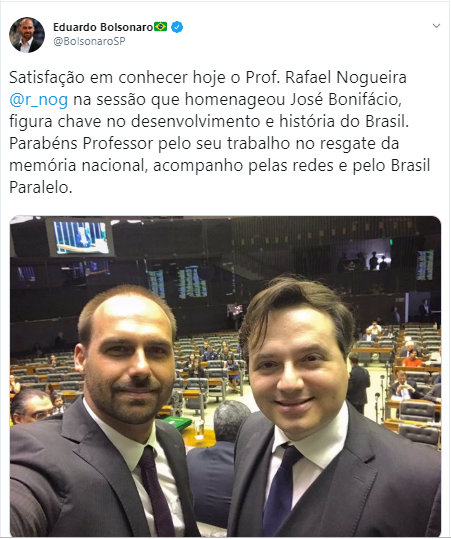Expand the tweet options chevron menu
The width and height of the screenshot is (451, 539).
(436, 26)
